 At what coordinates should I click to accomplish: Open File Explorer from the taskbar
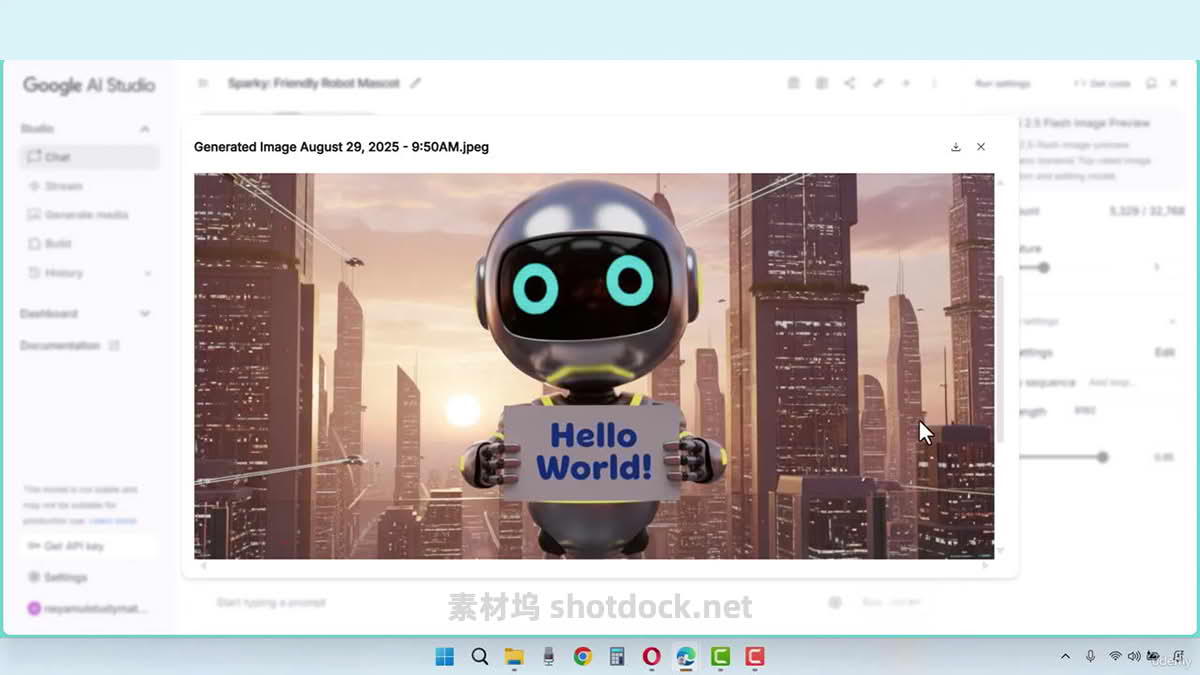(x=514, y=656)
